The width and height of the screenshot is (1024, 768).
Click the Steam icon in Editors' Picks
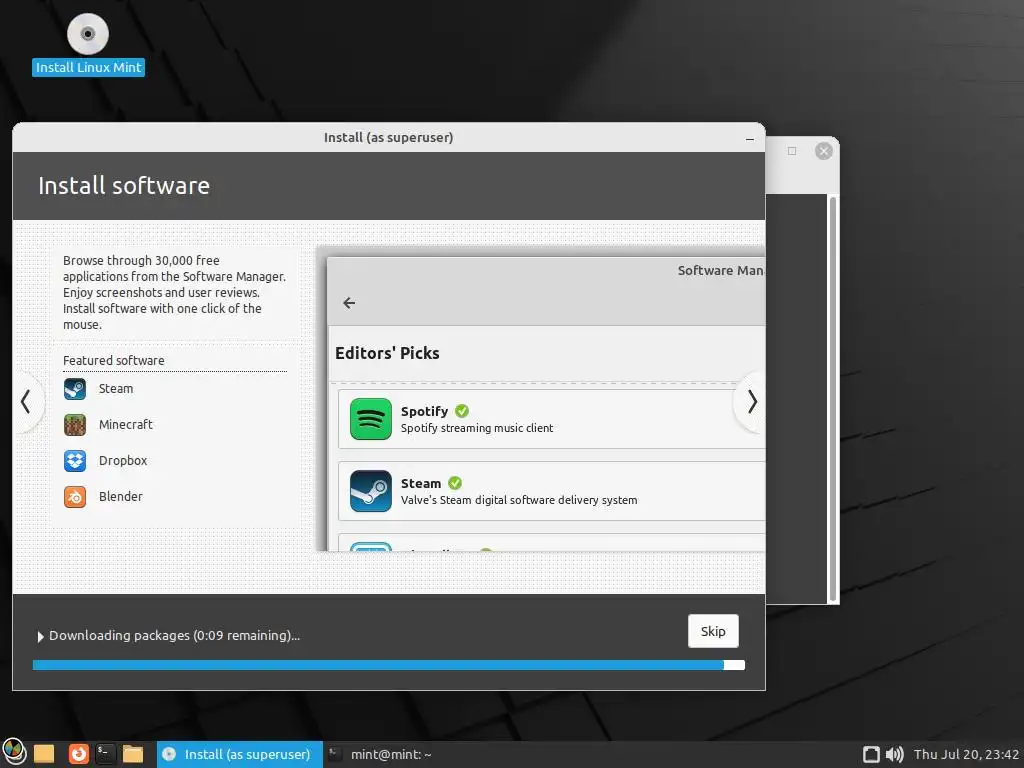coord(371,490)
